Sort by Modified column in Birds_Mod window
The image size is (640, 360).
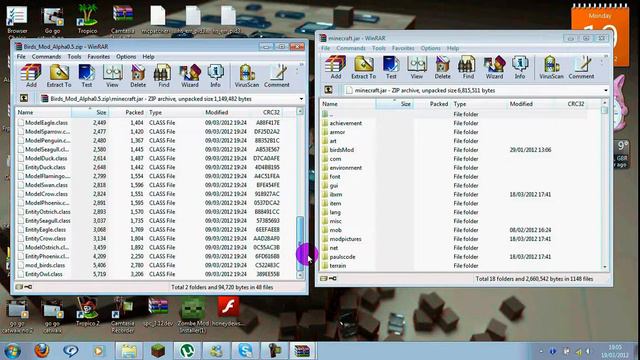225,112
